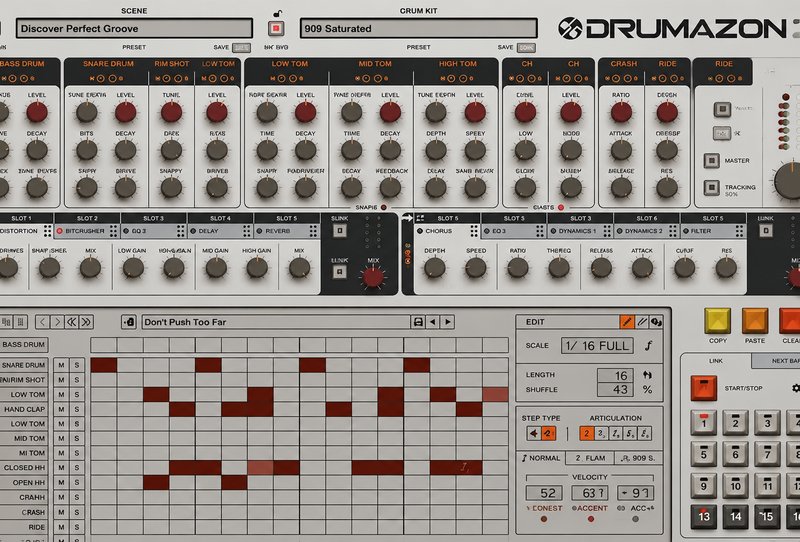This screenshot has width=800, height=542.
Task: Open pattern name field Don't Push Too Far
Action: pyautogui.click(x=276, y=322)
